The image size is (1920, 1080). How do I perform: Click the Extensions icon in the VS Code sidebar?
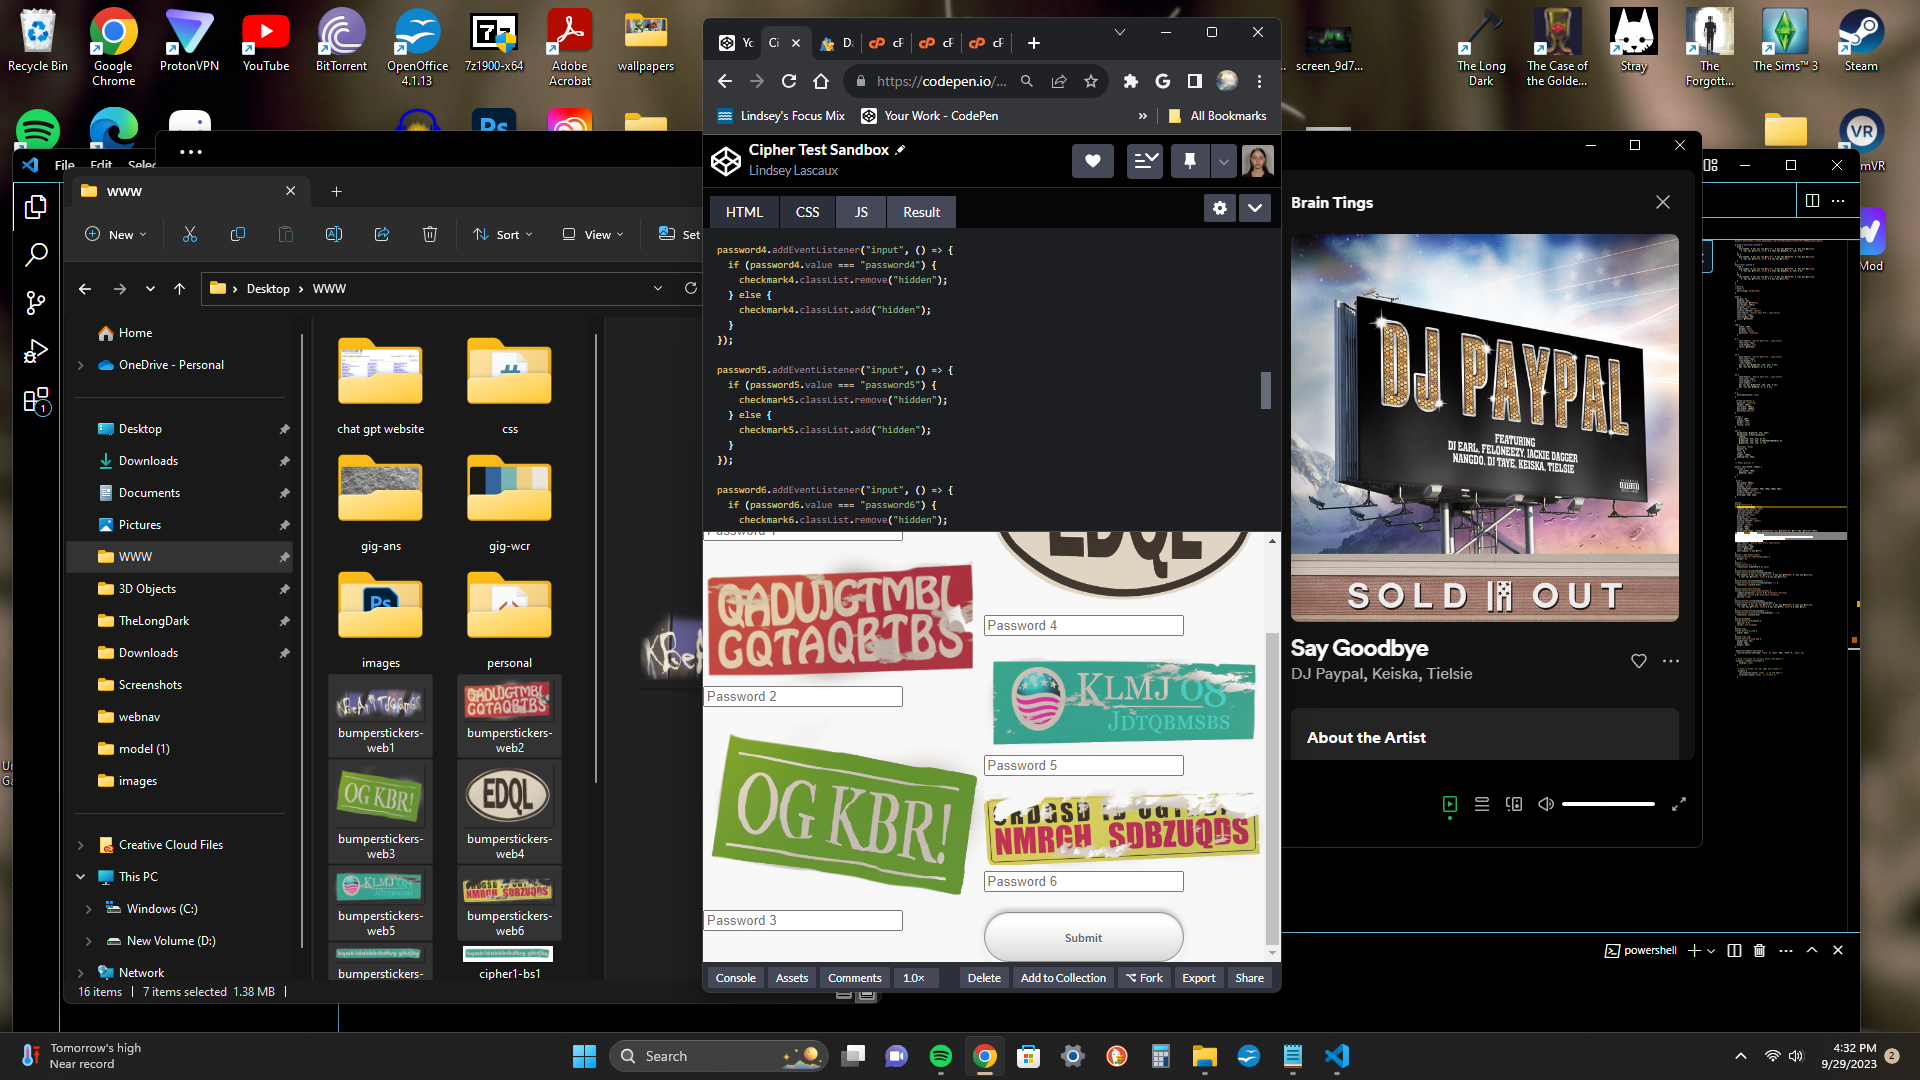point(36,401)
